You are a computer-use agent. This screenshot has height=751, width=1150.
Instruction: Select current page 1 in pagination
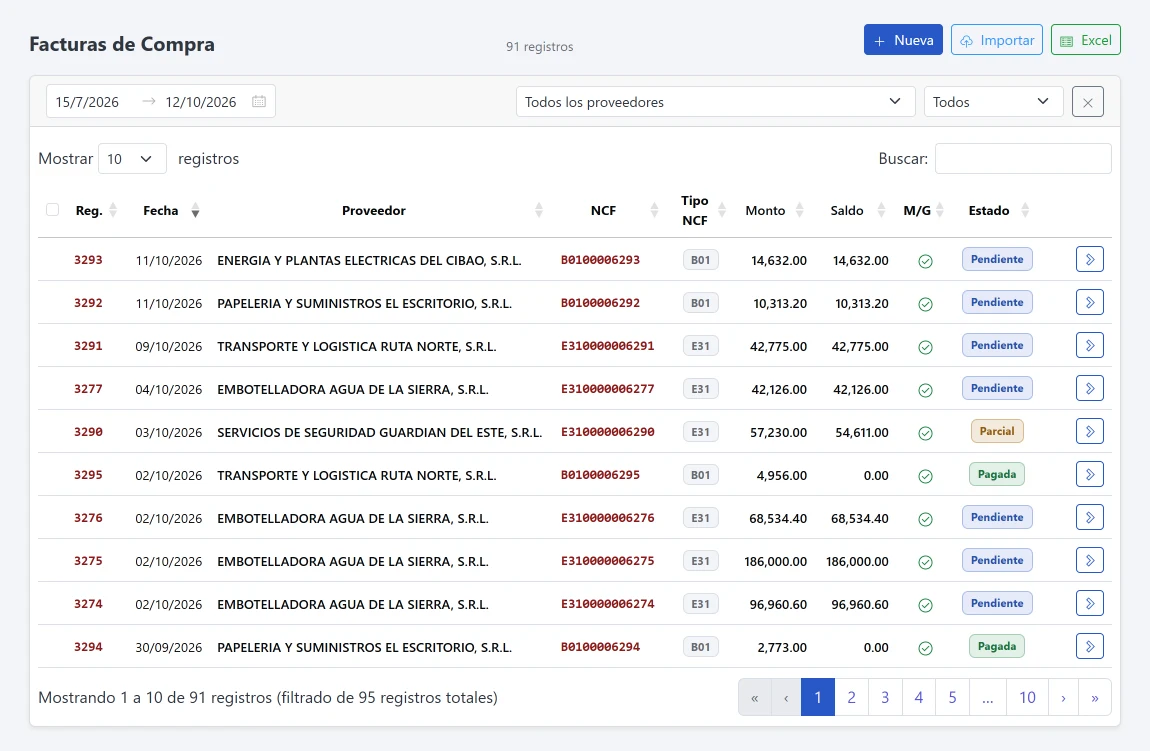pos(818,697)
